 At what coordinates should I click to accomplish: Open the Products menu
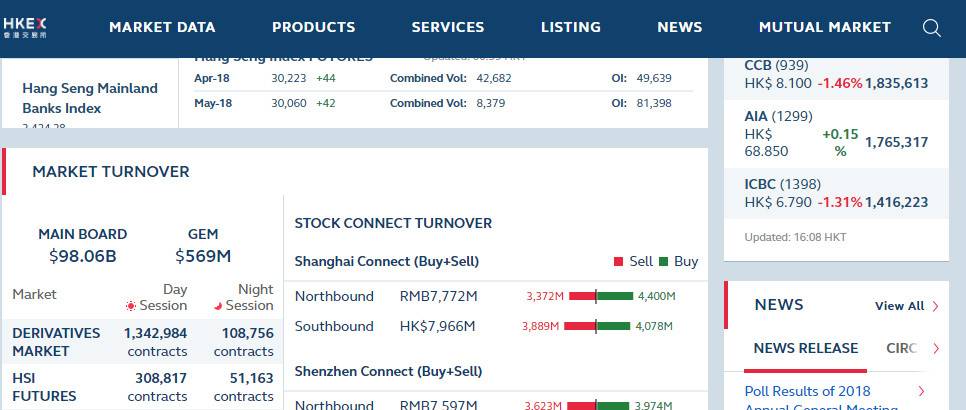coord(313,27)
